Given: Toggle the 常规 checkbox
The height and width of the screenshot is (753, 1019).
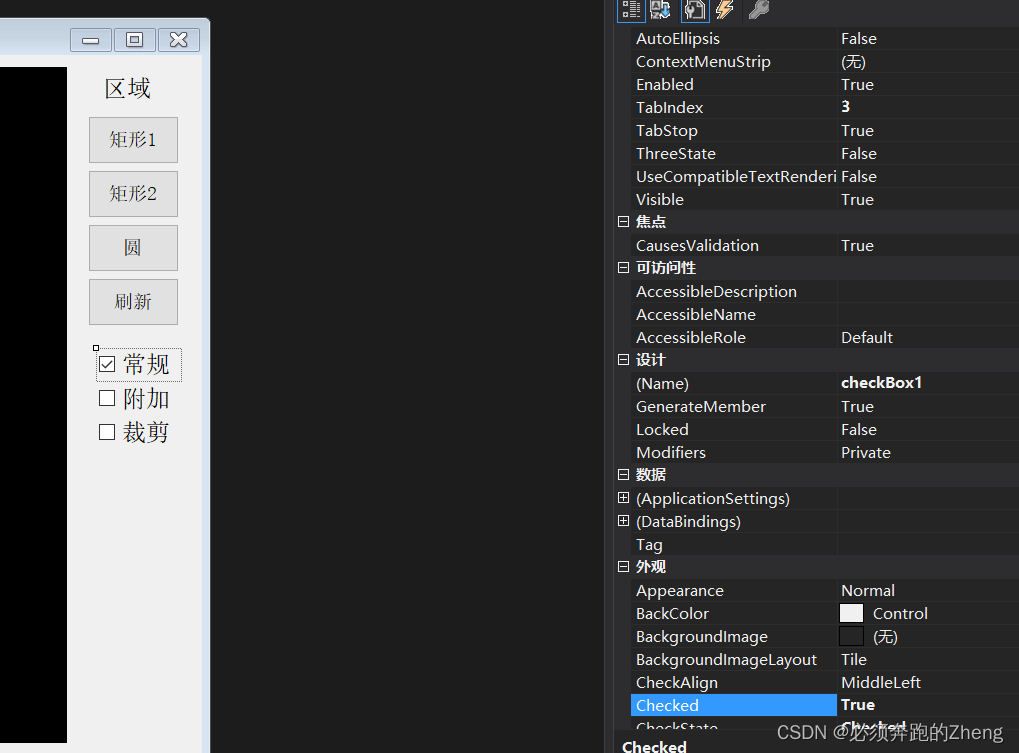Looking at the screenshot, I should click(x=107, y=364).
